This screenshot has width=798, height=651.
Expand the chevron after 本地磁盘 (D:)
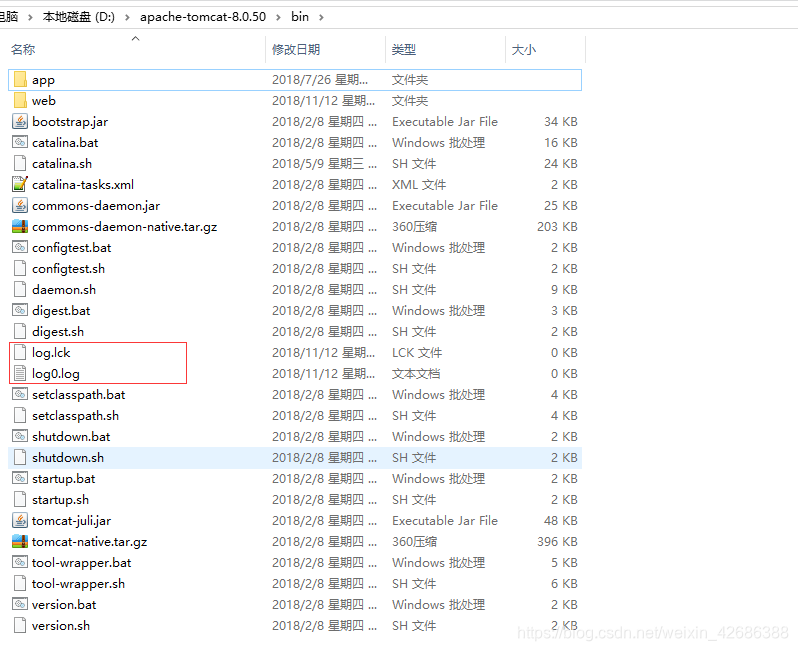127,17
